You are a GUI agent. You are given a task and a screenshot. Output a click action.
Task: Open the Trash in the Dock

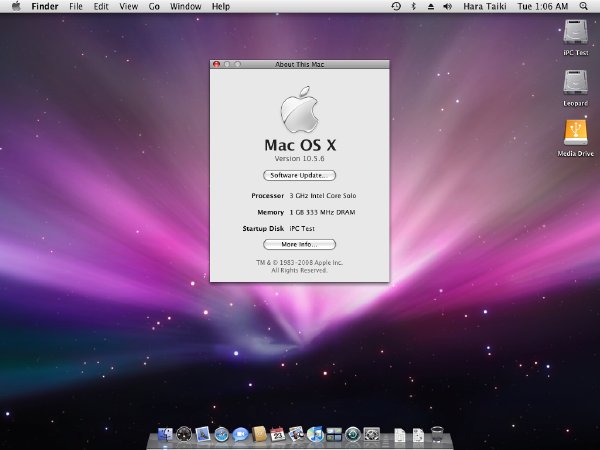click(437, 435)
